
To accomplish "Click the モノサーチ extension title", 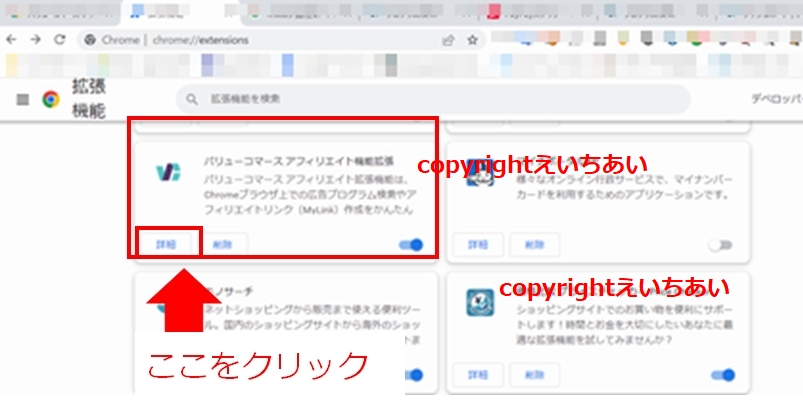I will pos(229,291).
